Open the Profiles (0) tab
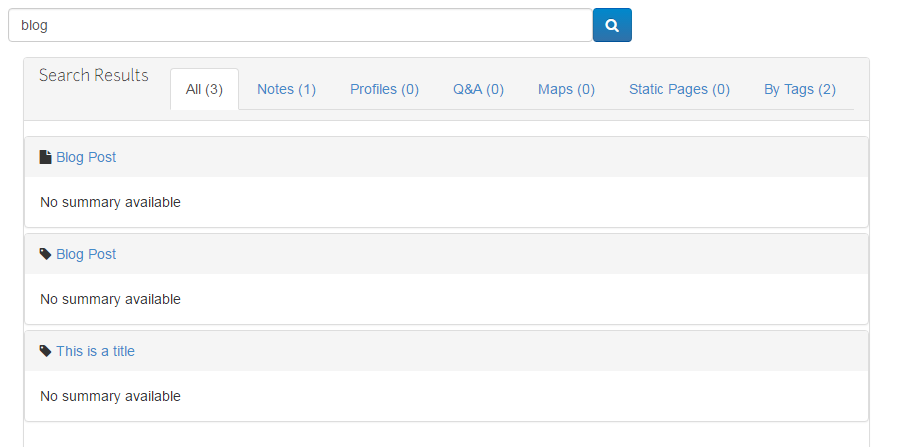Image resolution: width=898 pixels, height=447 pixels. 384,89
